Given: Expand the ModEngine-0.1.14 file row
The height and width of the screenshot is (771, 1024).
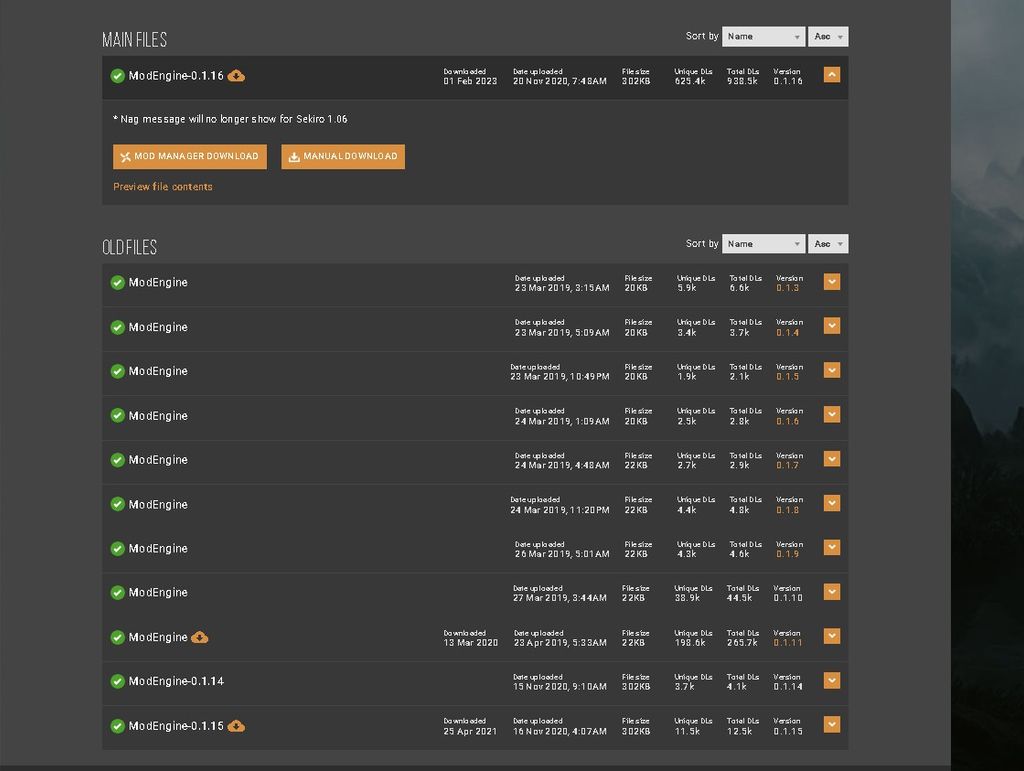Looking at the screenshot, I should (831, 681).
